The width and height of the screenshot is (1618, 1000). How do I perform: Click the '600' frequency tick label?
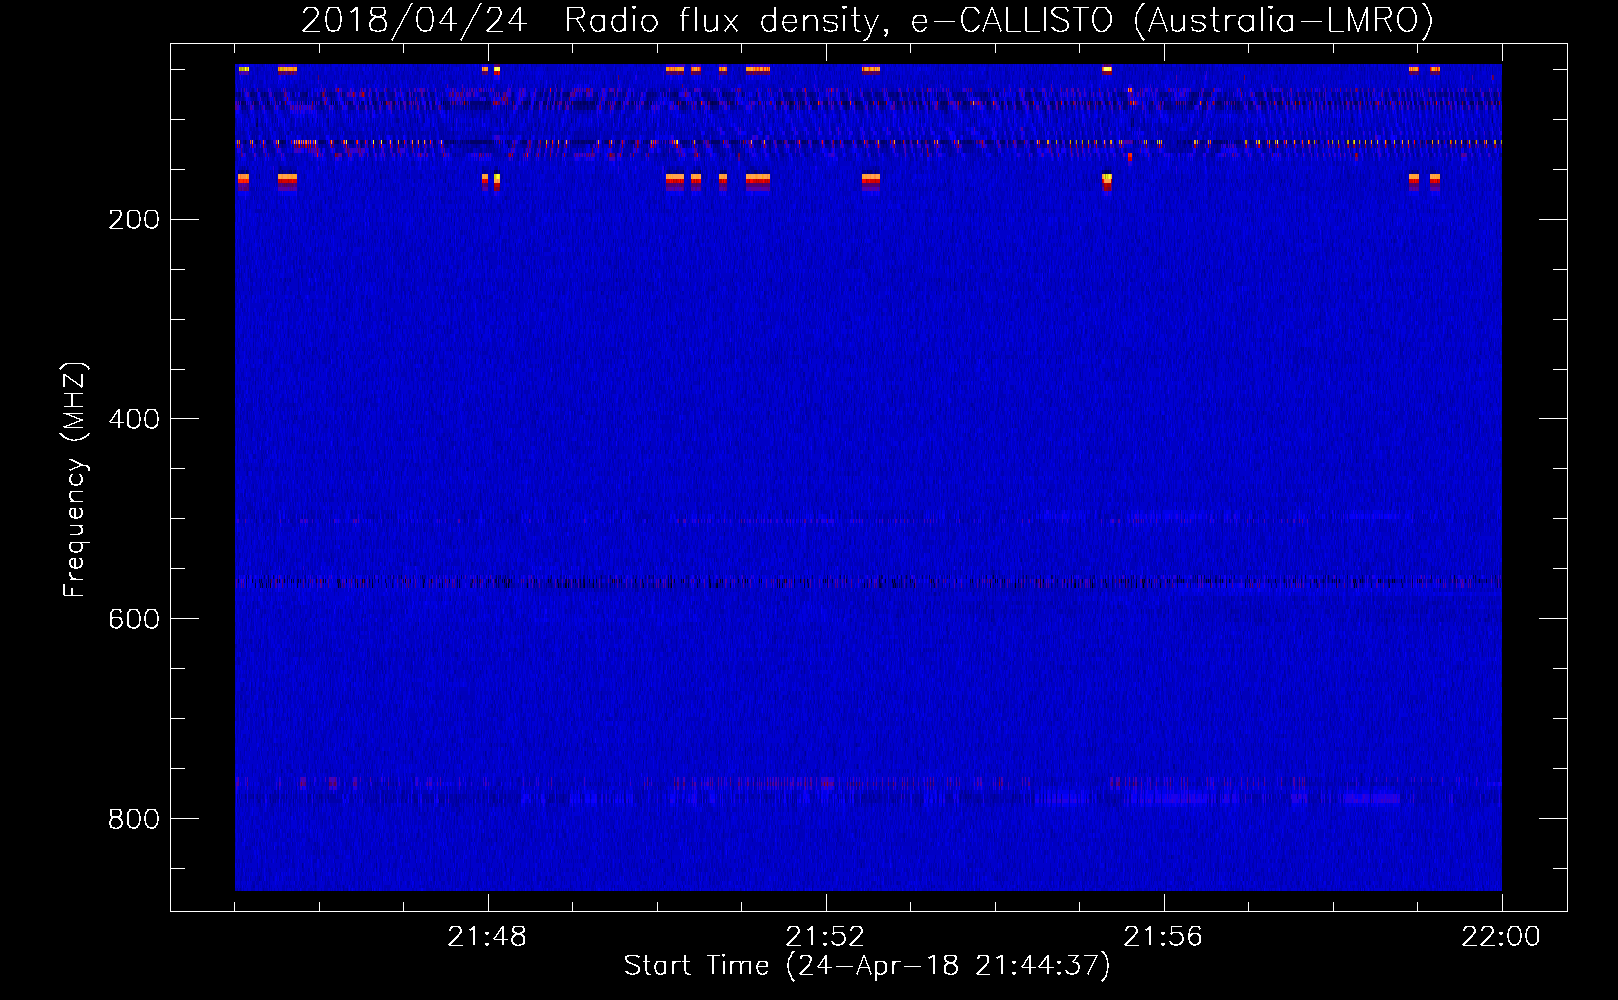(134, 619)
